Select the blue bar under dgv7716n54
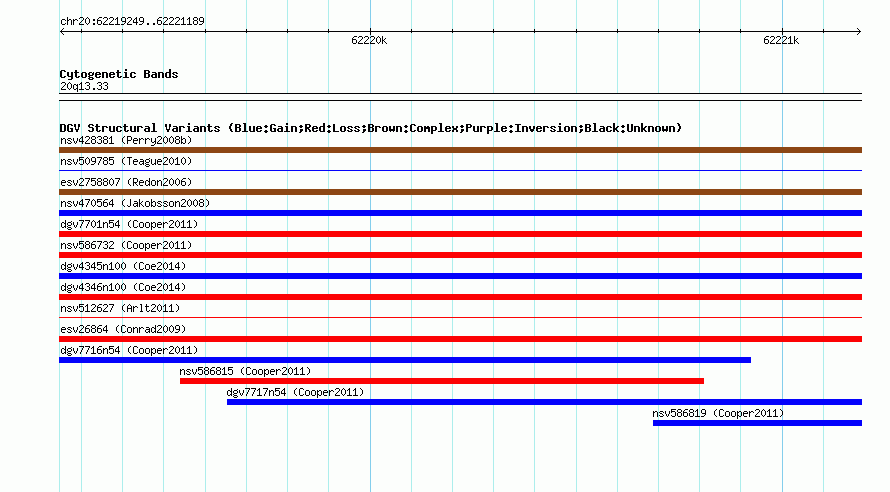 pos(405,360)
